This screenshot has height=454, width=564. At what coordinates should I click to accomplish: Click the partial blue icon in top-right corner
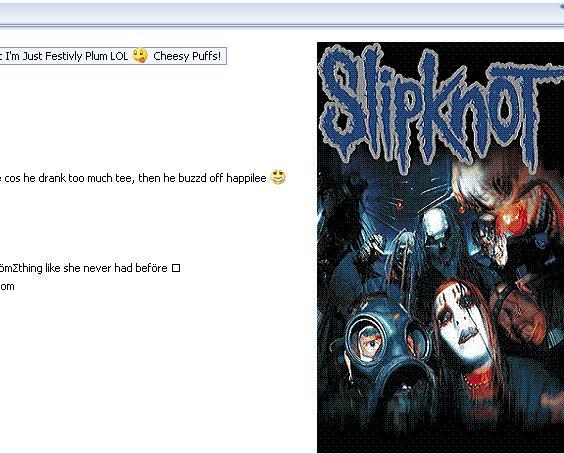pos(561,6)
